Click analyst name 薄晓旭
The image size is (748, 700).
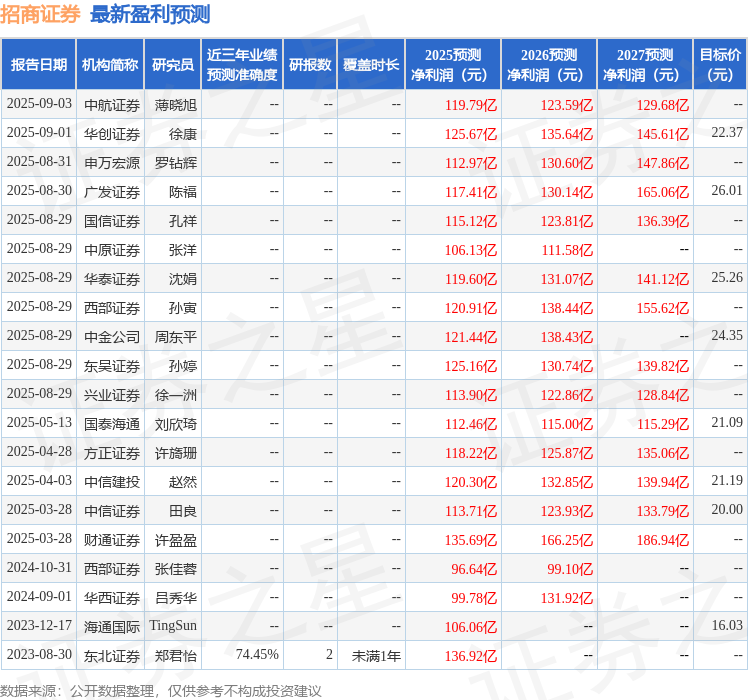click(176, 105)
